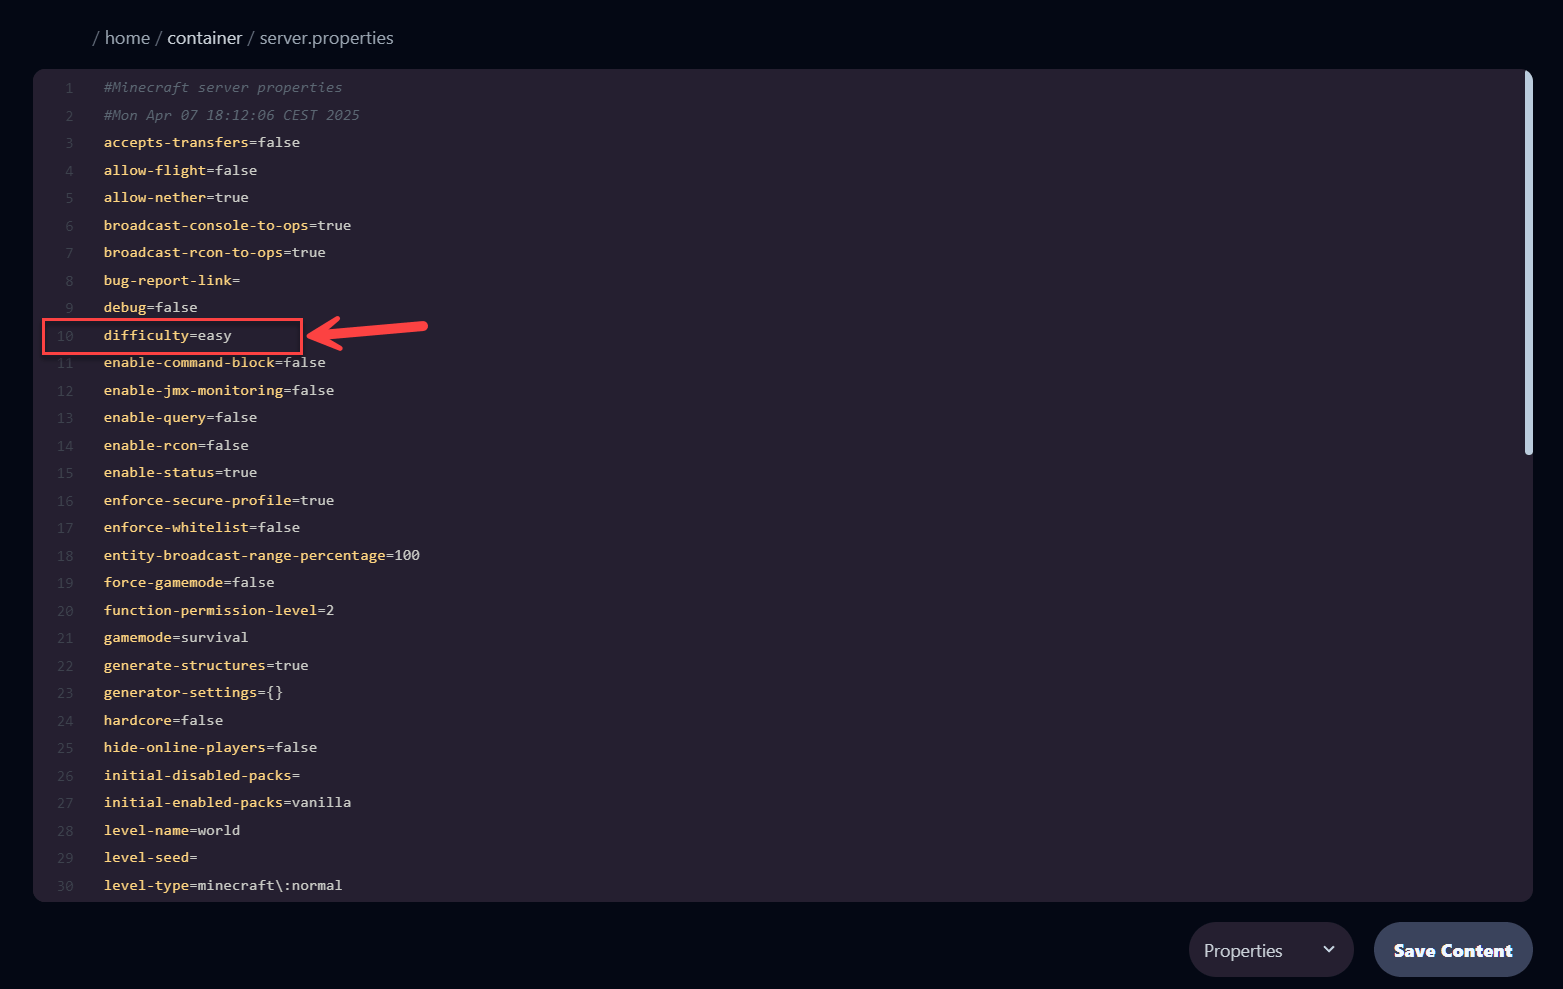Place cursor on the bug-report-link= line
The width and height of the screenshot is (1563, 989).
point(171,281)
